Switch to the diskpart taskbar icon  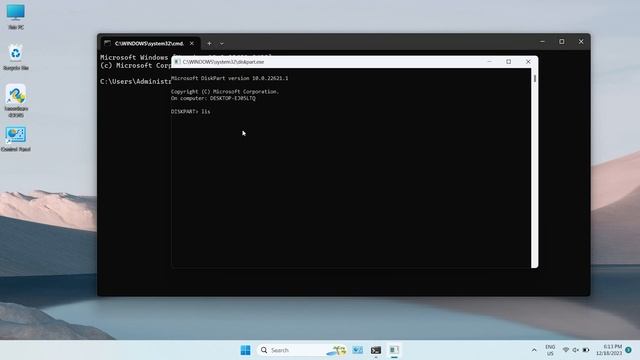pyautogui.click(x=394, y=350)
